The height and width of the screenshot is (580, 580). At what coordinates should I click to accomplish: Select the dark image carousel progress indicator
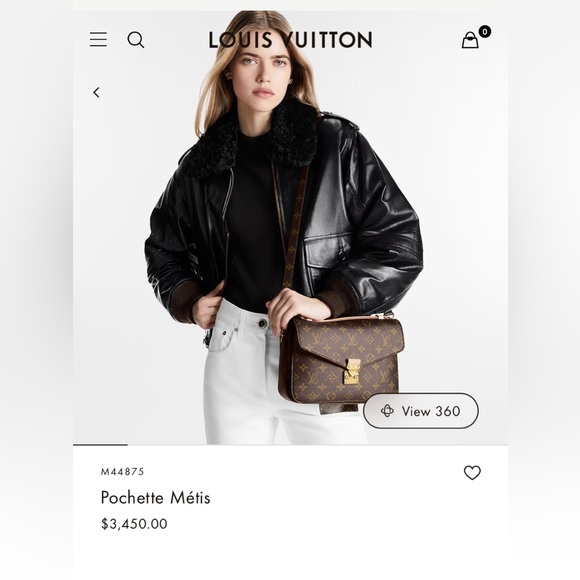[x=100, y=445]
